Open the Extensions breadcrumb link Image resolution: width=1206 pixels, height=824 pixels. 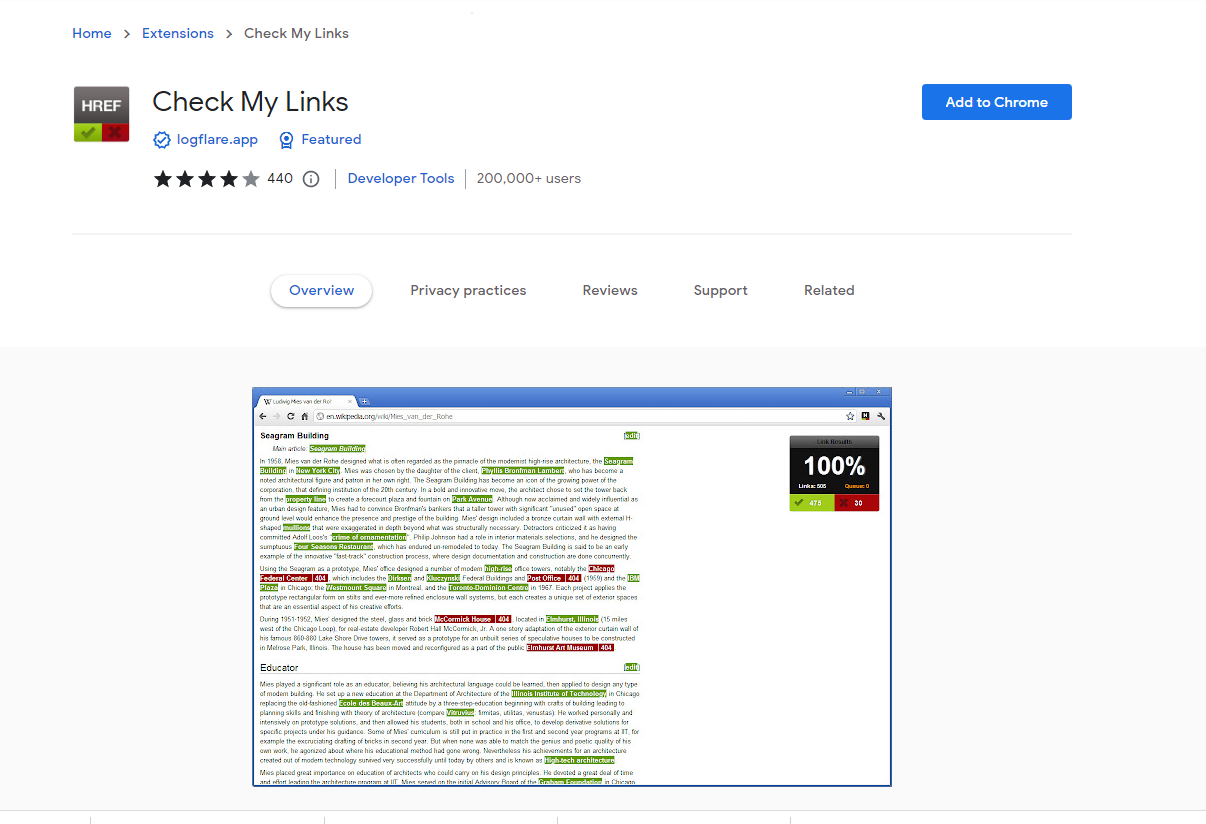click(178, 33)
